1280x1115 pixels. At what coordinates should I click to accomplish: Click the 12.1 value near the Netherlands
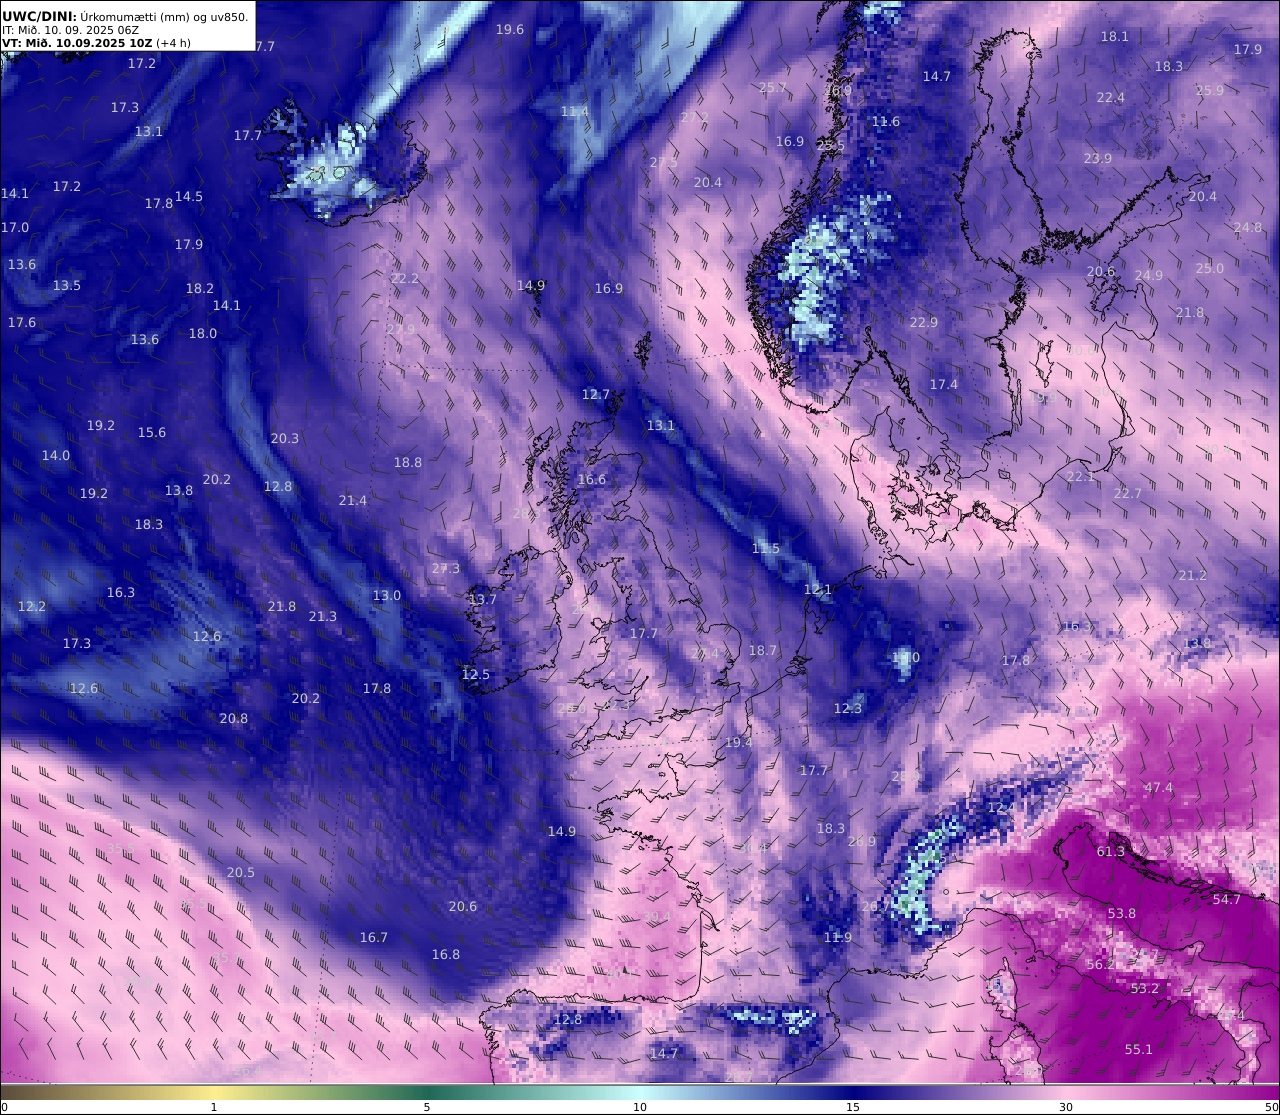pyautogui.click(x=818, y=590)
